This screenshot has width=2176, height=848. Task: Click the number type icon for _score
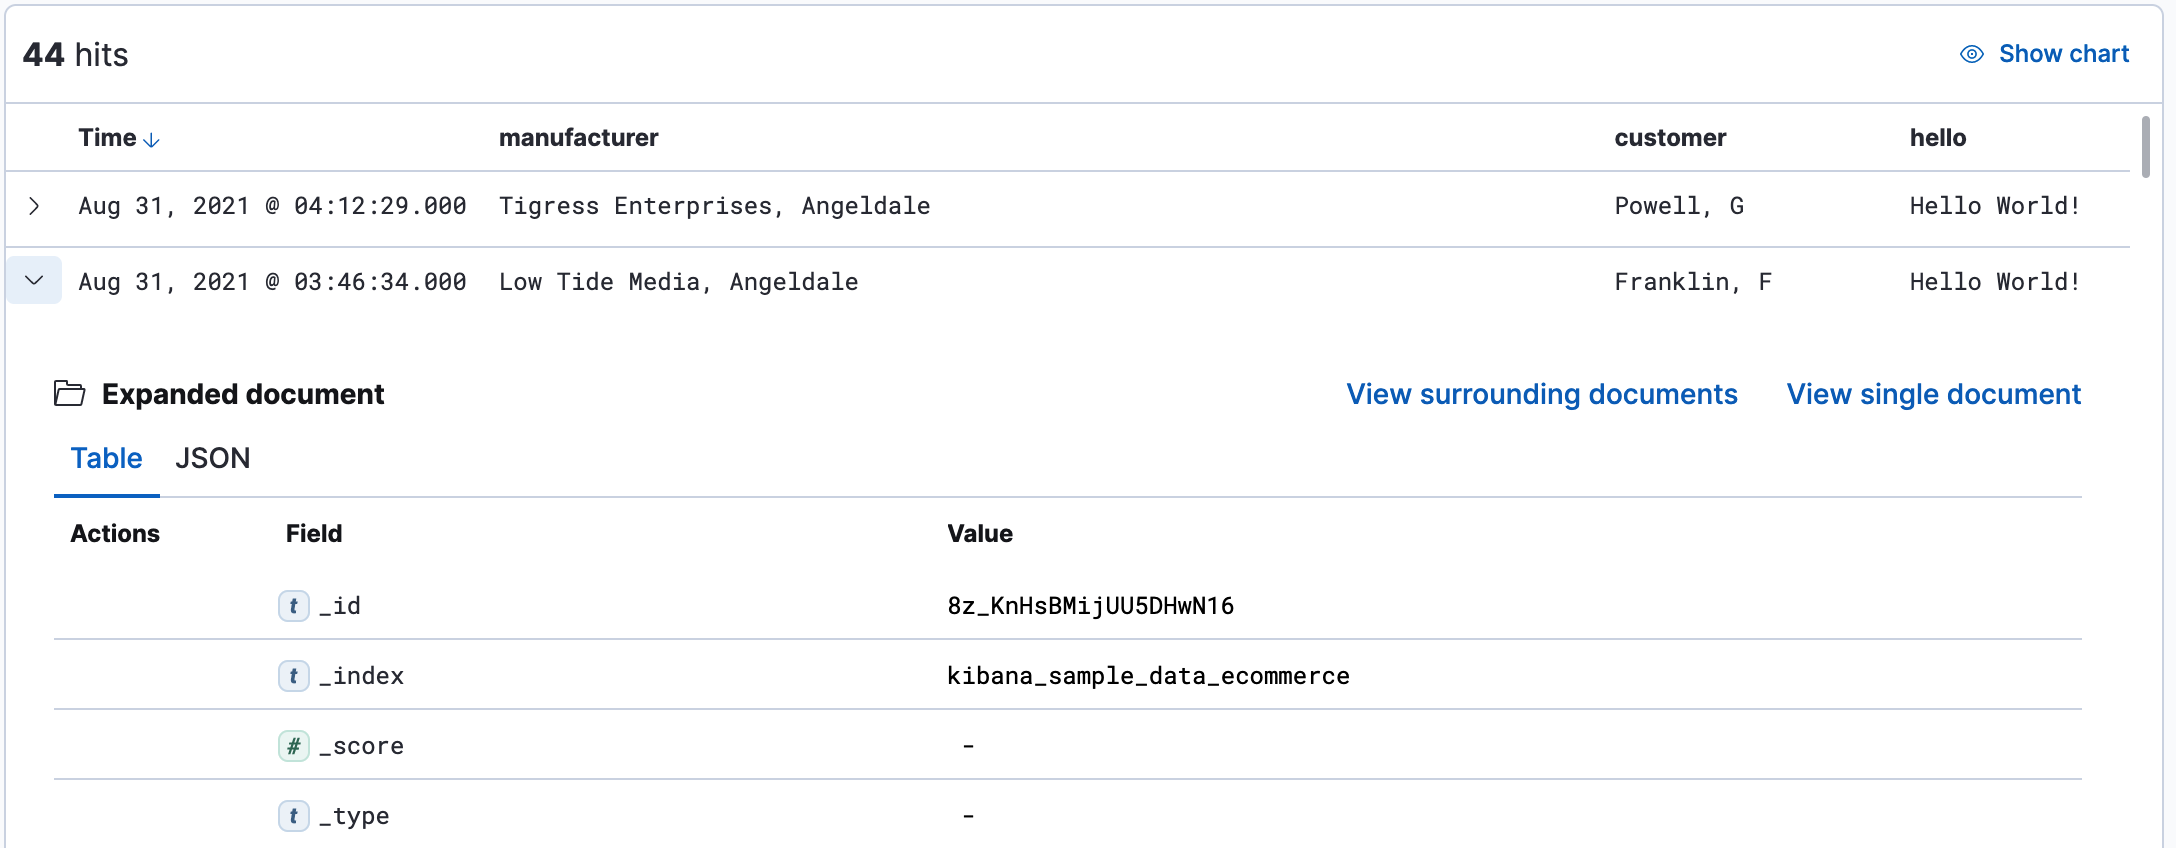pos(293,746)
